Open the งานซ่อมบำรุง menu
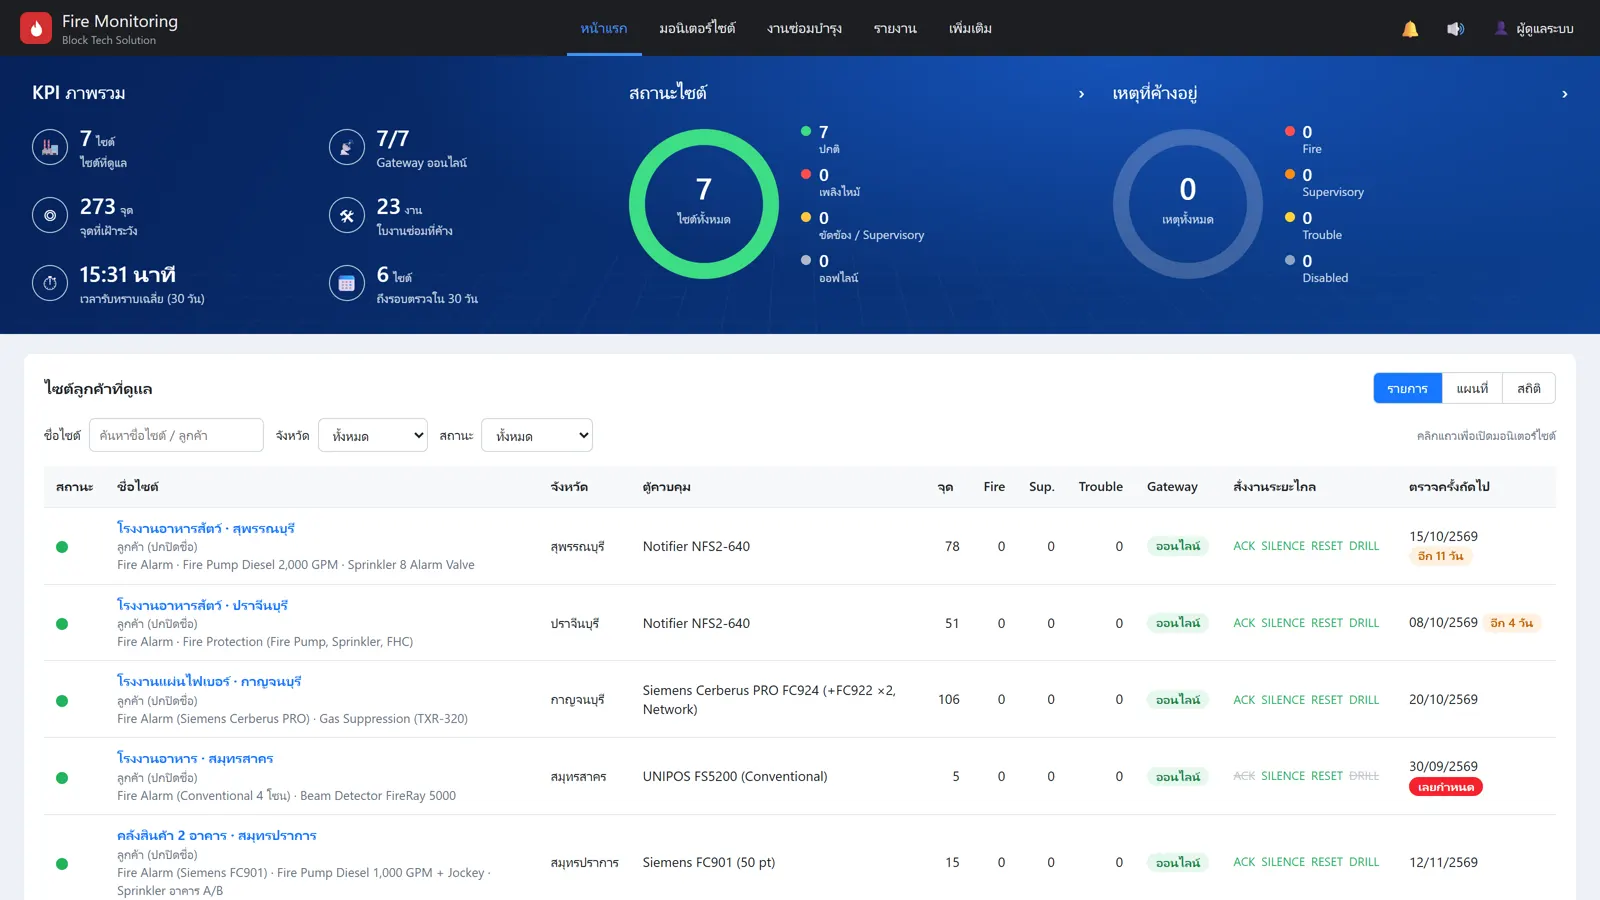The image size is (1600, 900). (804, 28)
